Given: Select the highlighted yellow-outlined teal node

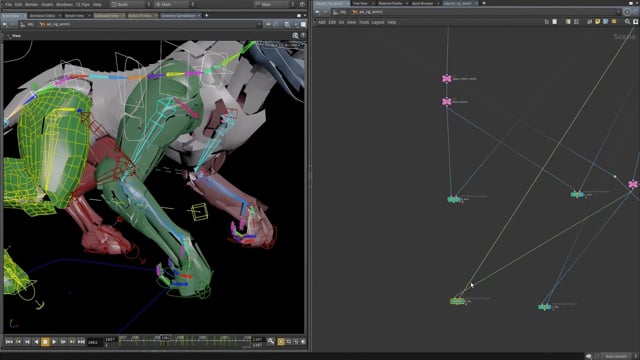Looking at the screenshot, I should coord(458,301).
